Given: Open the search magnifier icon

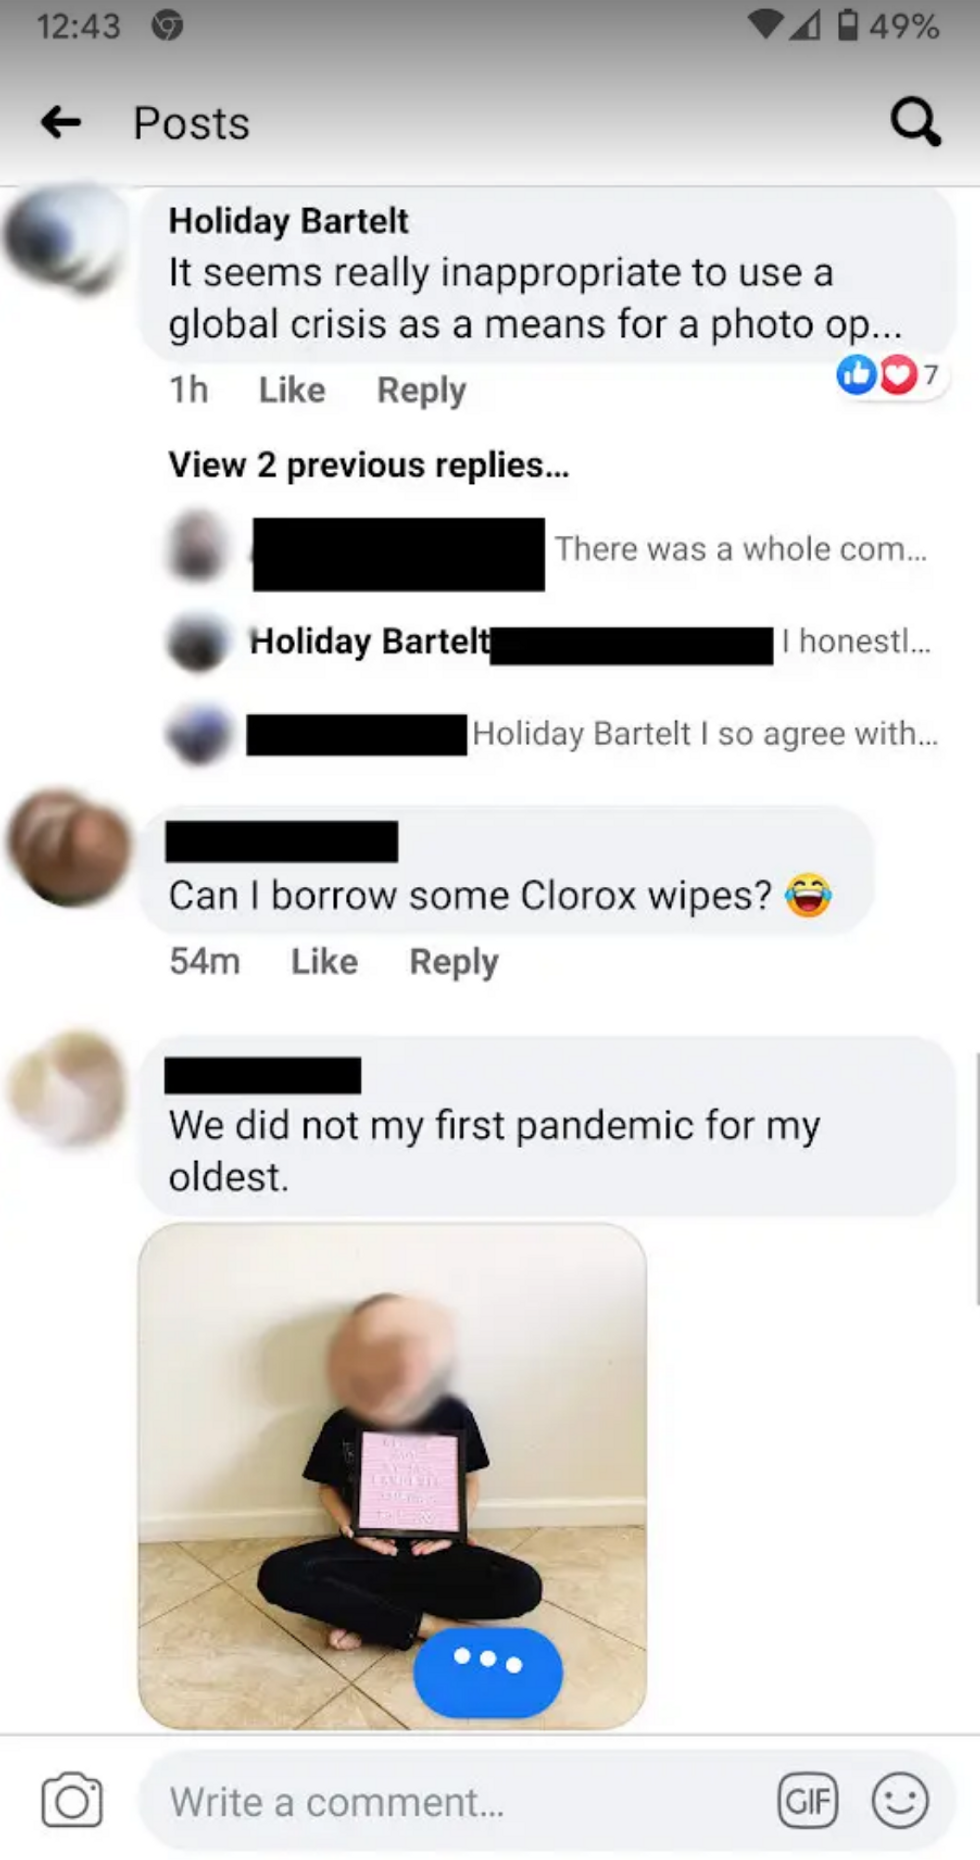Looking at the screenshot, I should (x=915, y=122).
